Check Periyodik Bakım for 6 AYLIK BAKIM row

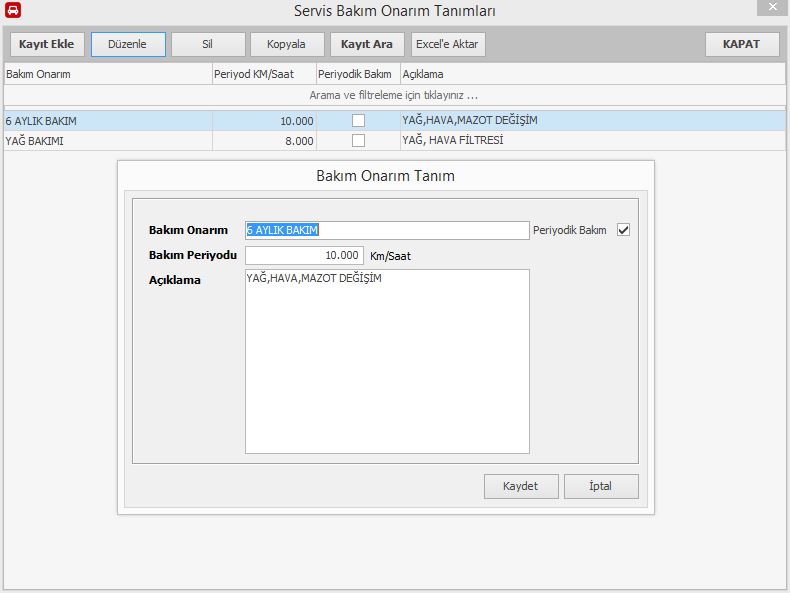click(x=358, y=121)
